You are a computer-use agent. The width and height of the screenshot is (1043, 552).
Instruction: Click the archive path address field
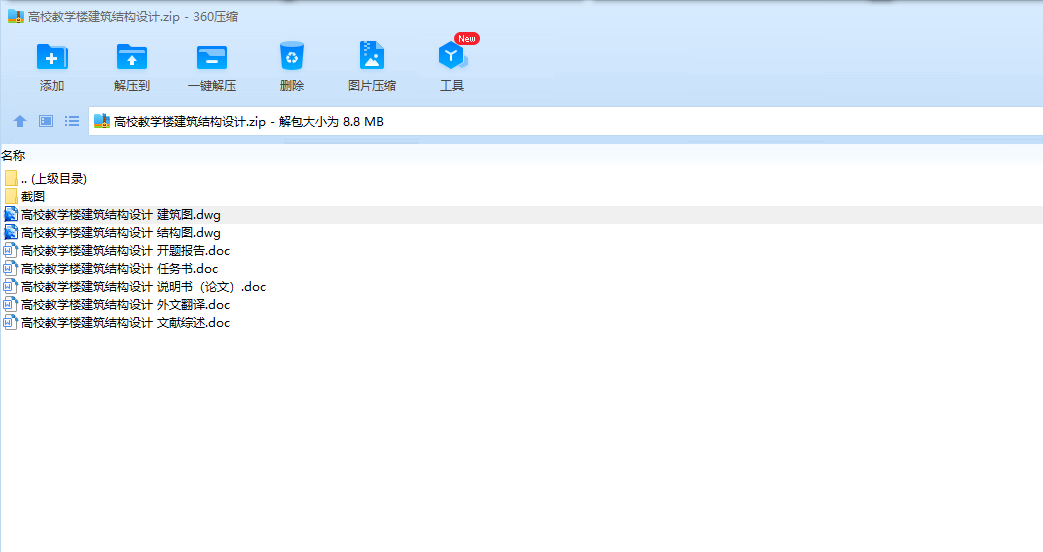(x=565, y=121)
